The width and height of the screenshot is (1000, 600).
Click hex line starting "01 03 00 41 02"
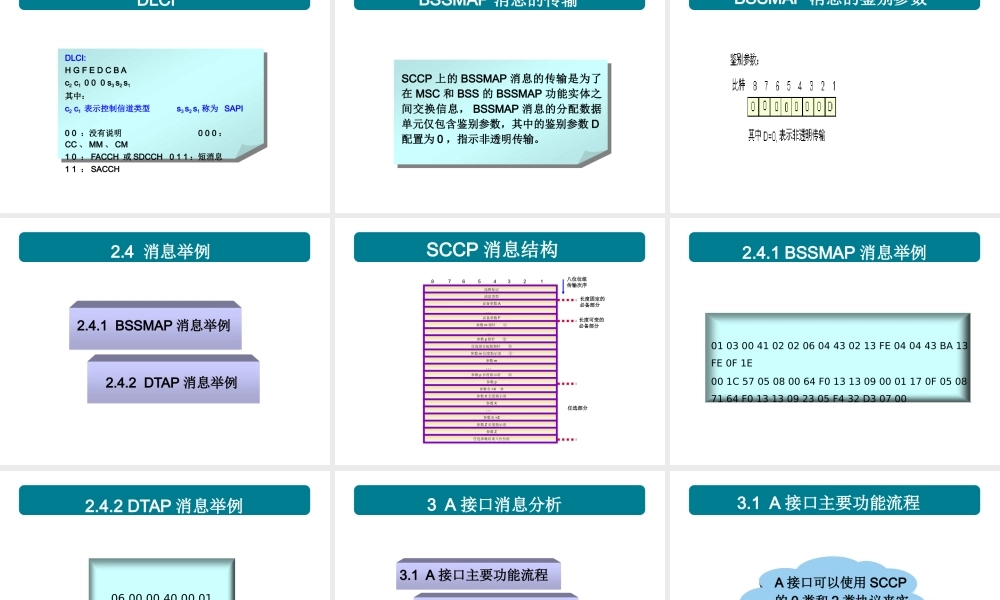pos(839,346)
